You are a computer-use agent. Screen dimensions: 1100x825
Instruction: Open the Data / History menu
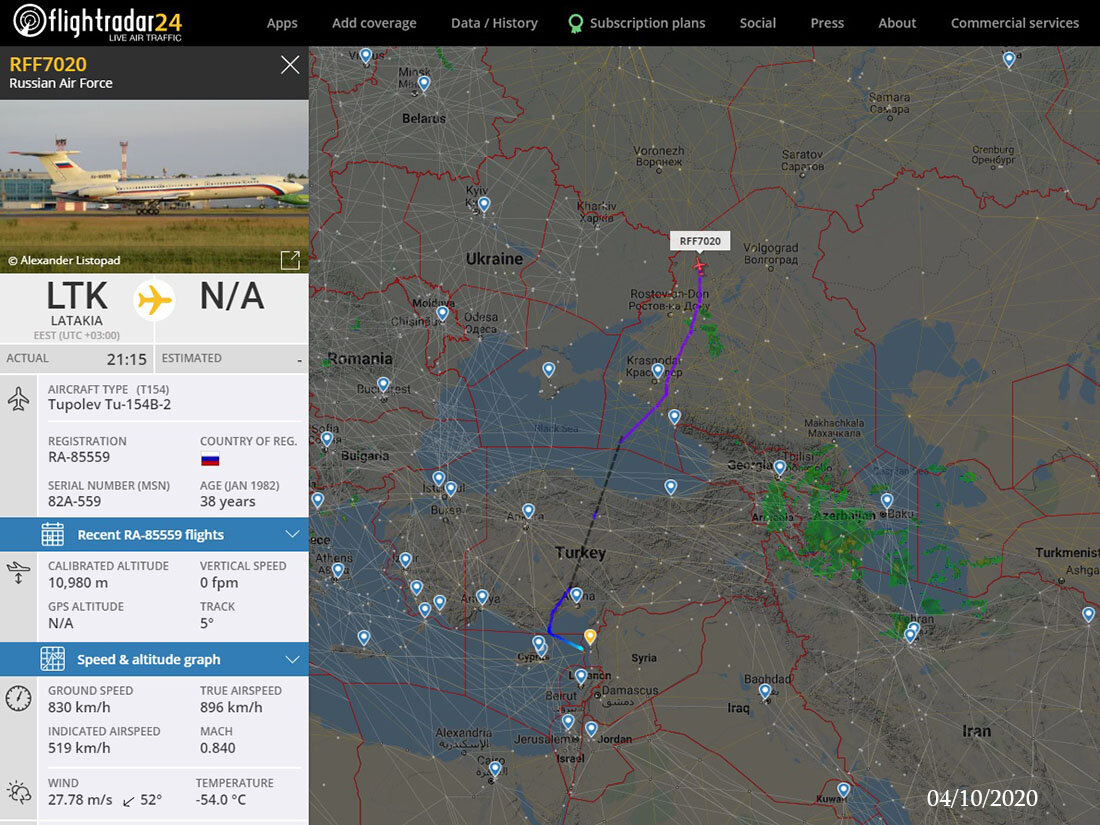494,22
